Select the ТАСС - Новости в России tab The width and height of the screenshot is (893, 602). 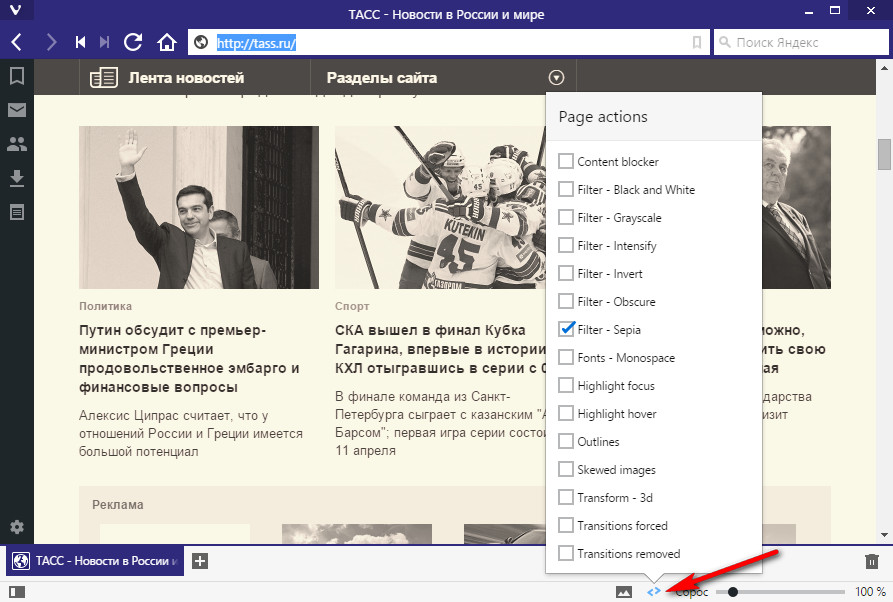coord(95,561)
